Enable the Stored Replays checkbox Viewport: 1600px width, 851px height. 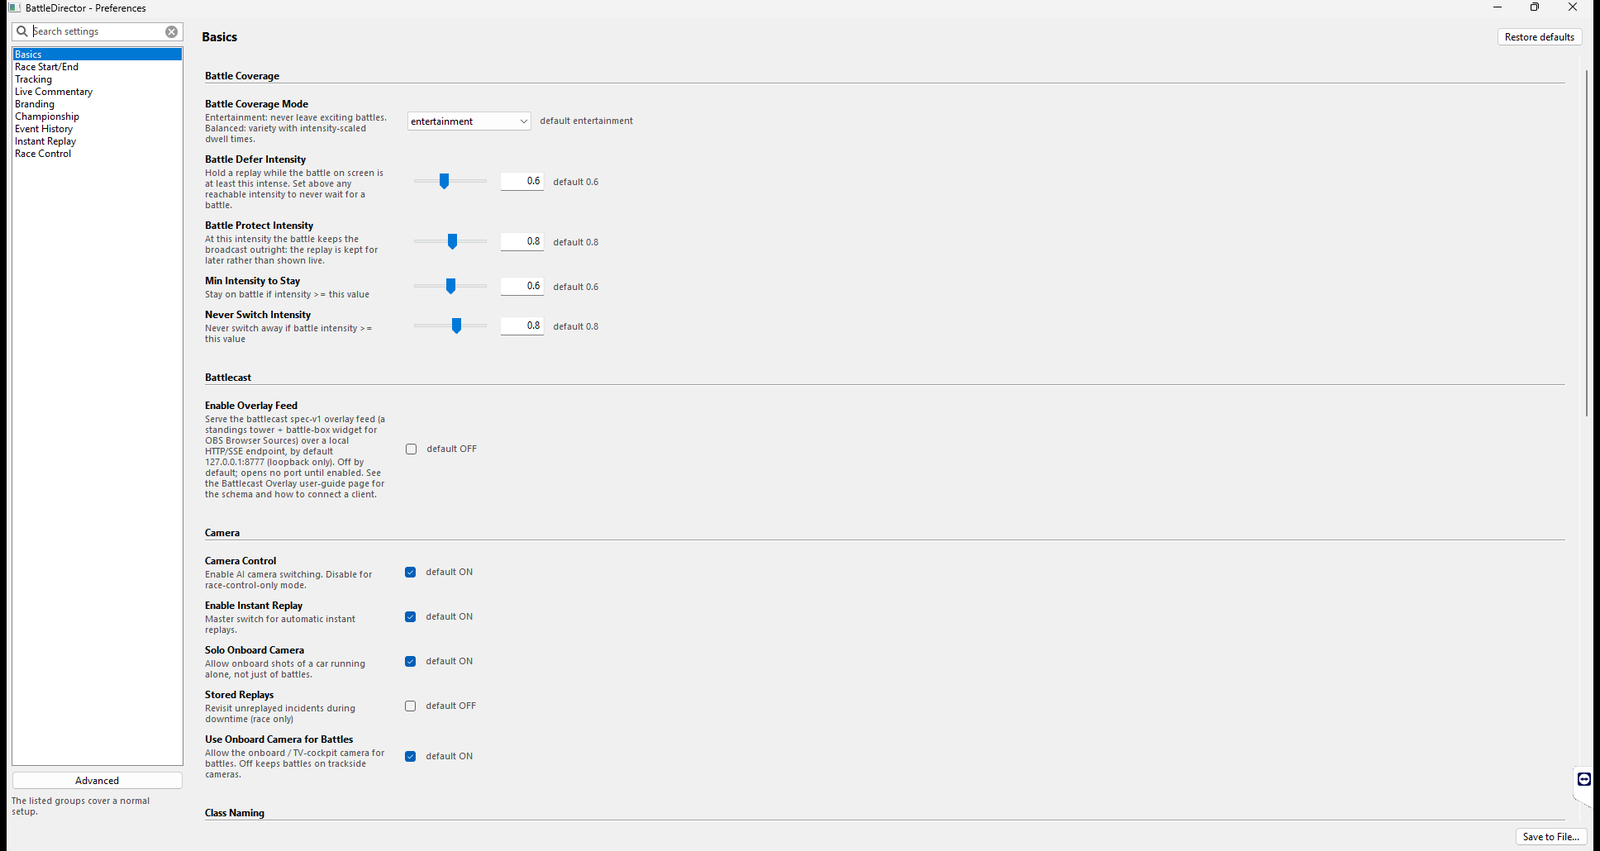point(410,706)
